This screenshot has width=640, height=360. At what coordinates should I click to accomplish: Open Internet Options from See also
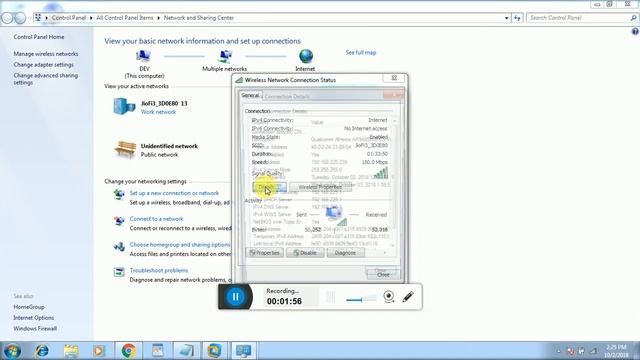(33, 318)
